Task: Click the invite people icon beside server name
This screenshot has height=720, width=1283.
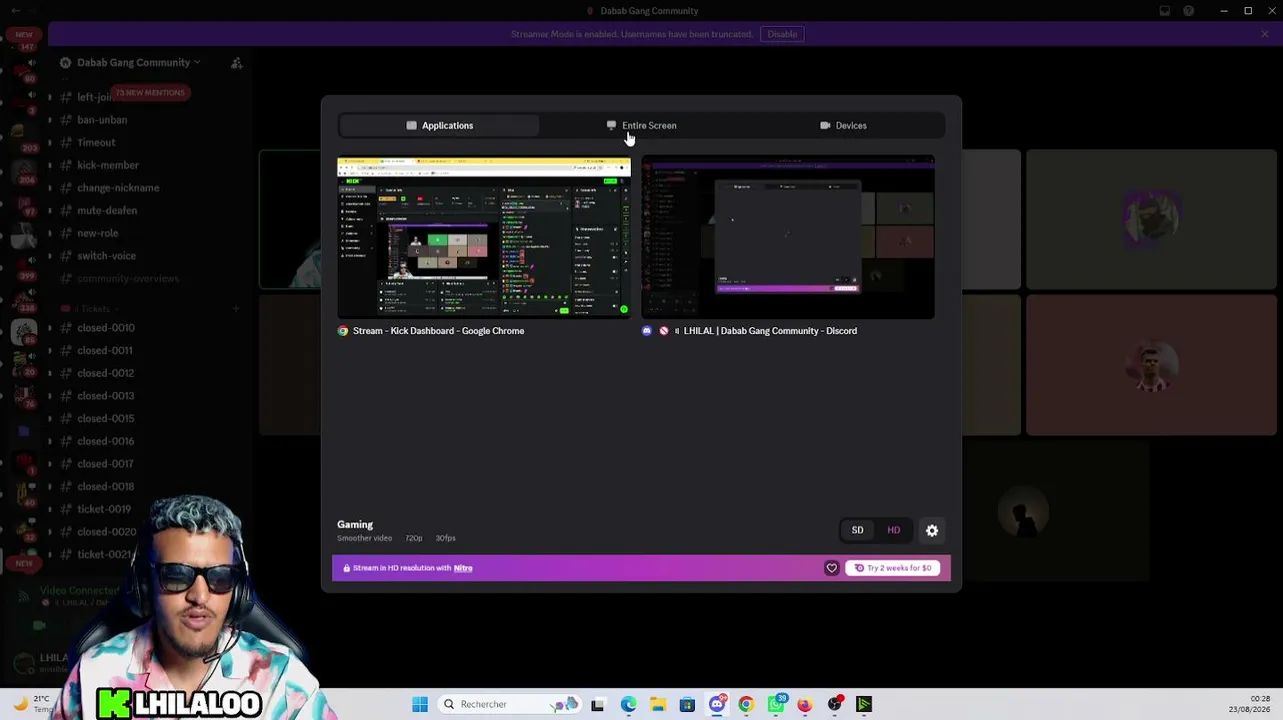Action: pyautogui.click(x=236, y=63)
